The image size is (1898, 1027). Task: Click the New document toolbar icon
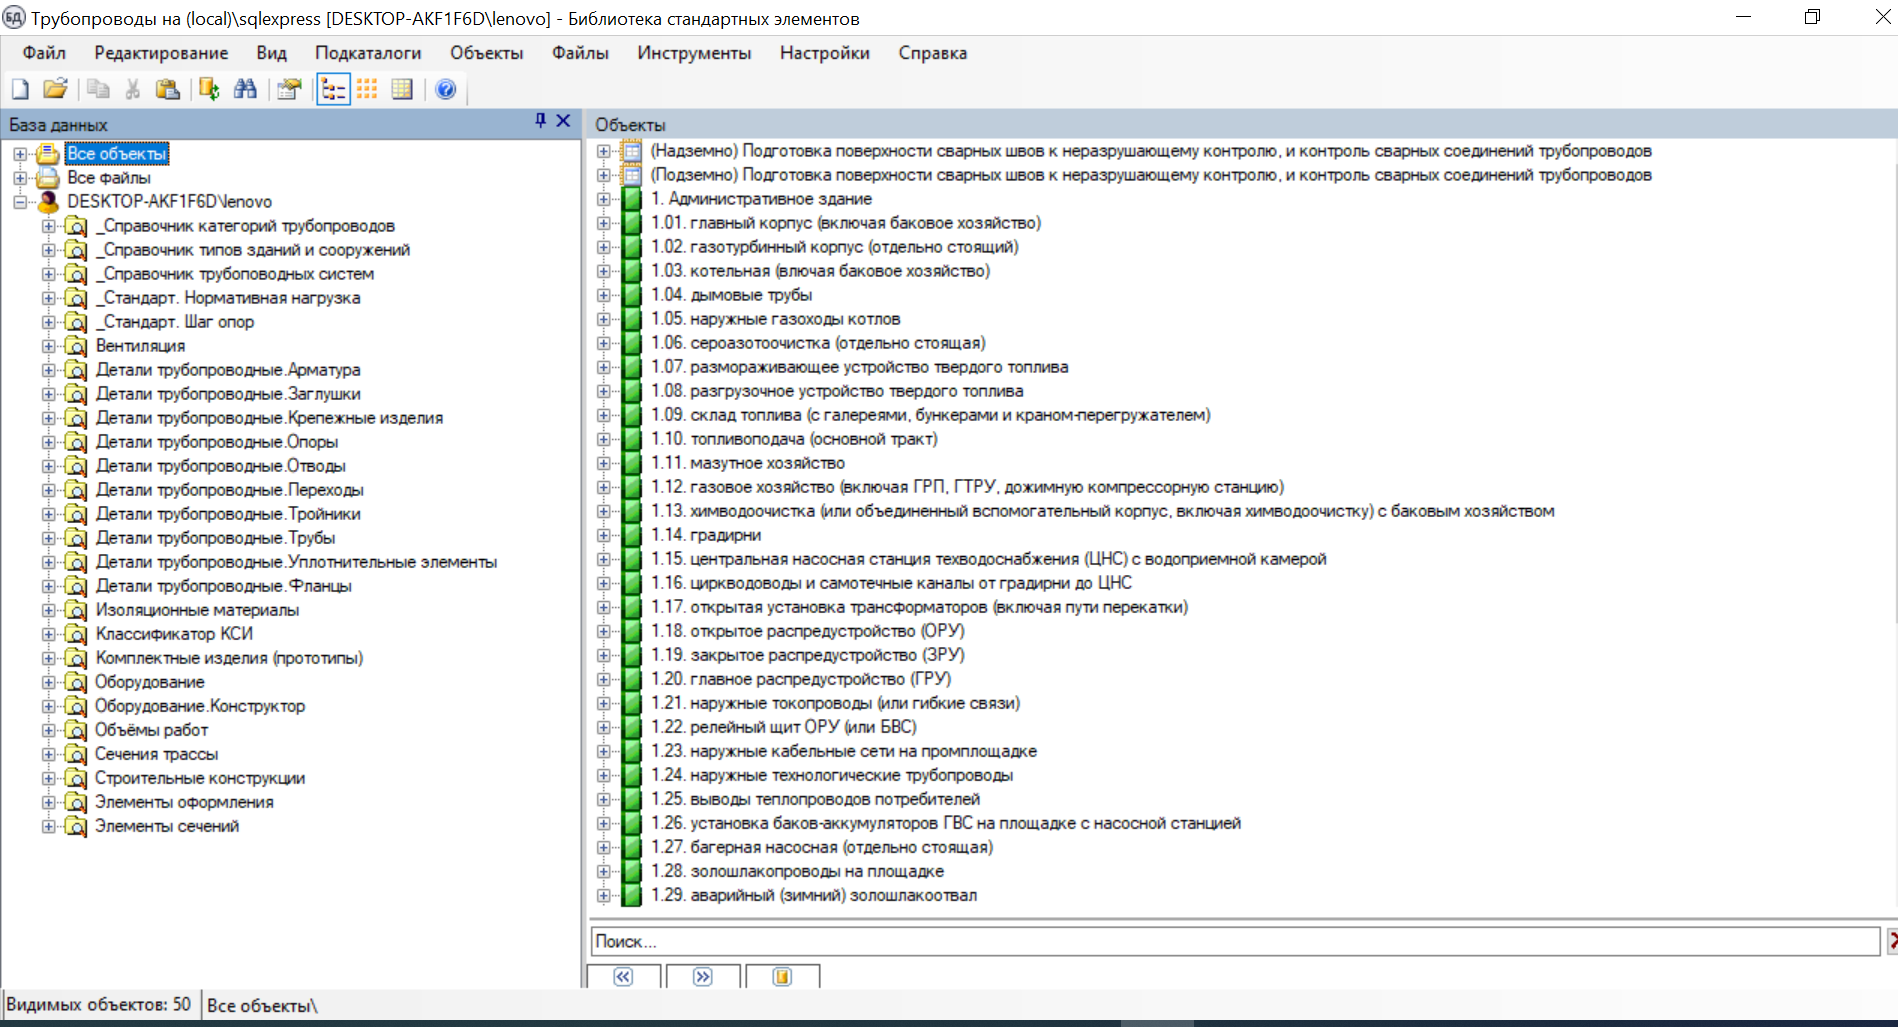point(20,90)
